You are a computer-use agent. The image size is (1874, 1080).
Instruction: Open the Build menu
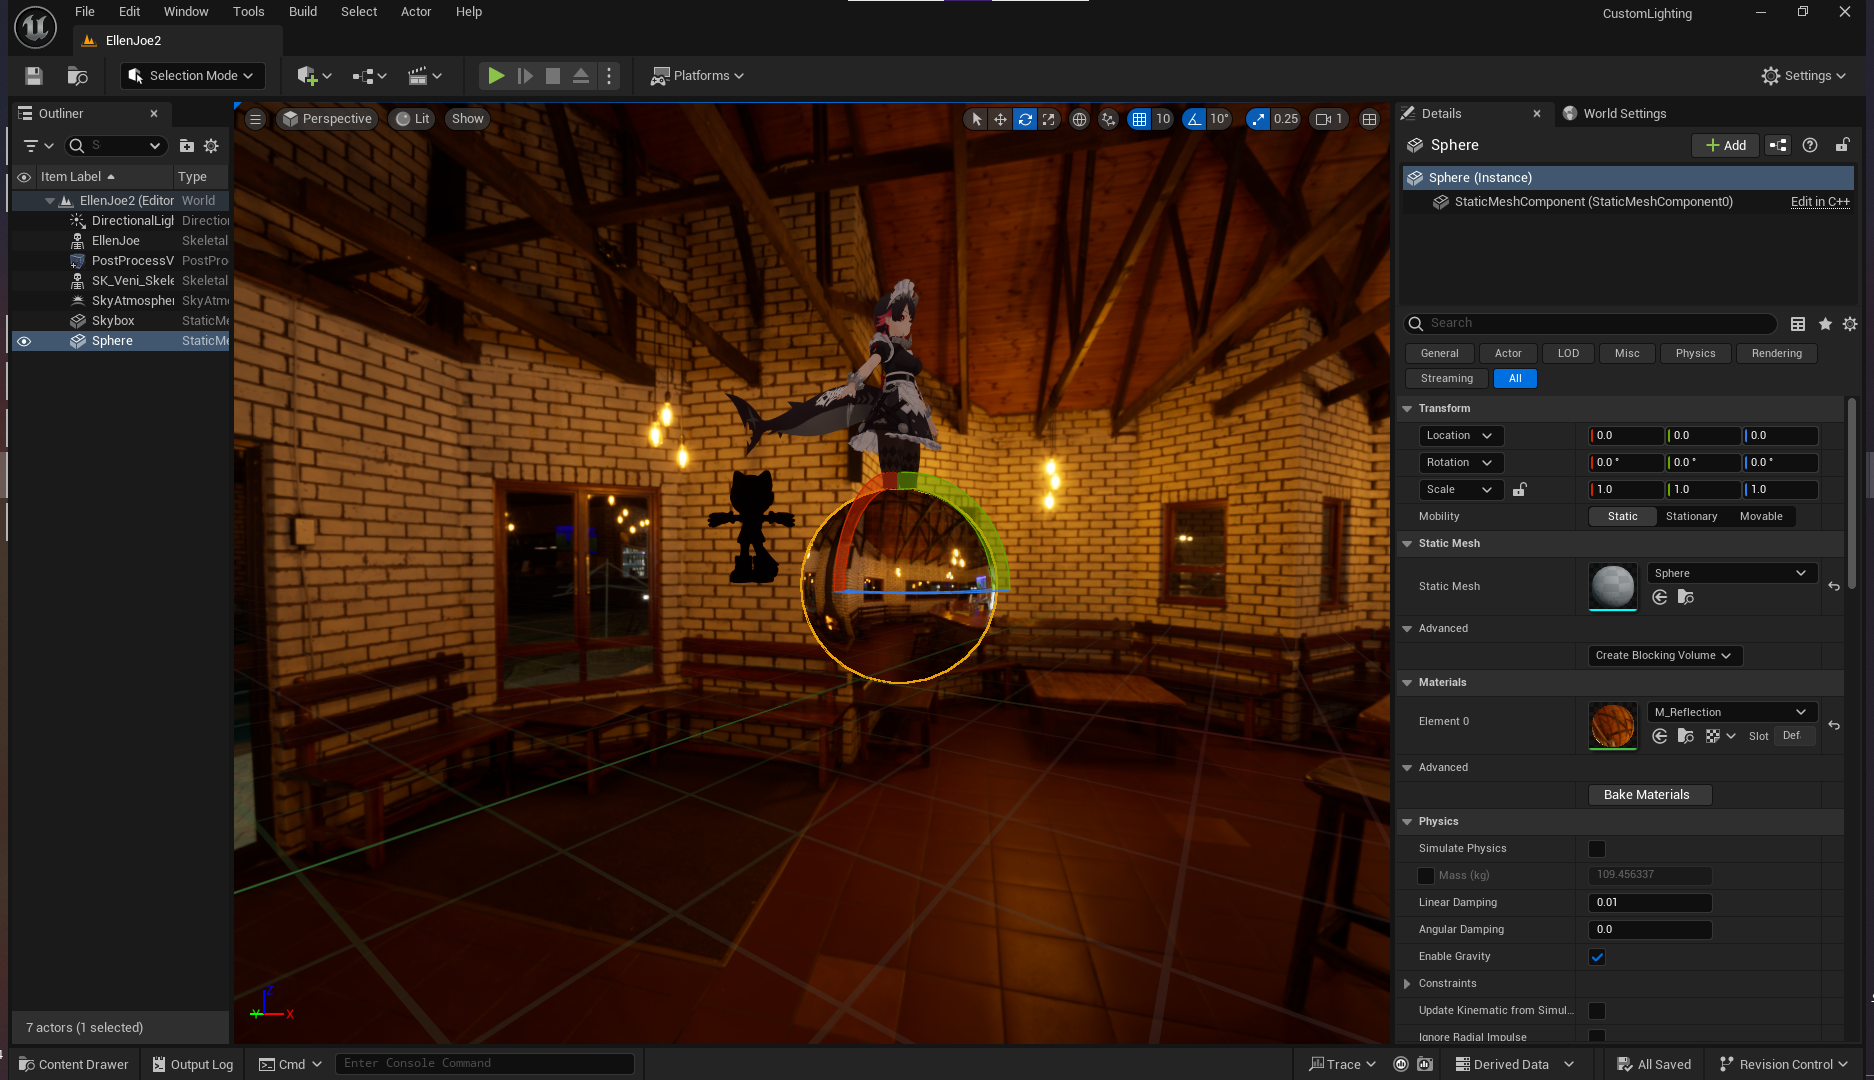[x=303, y=12]
